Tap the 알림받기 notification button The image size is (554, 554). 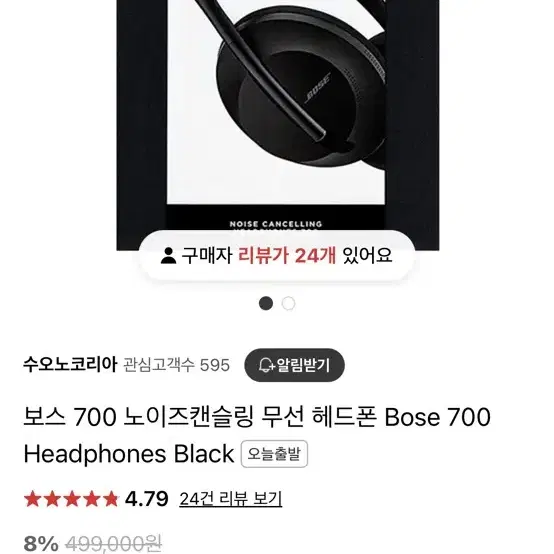coord(294,365)
